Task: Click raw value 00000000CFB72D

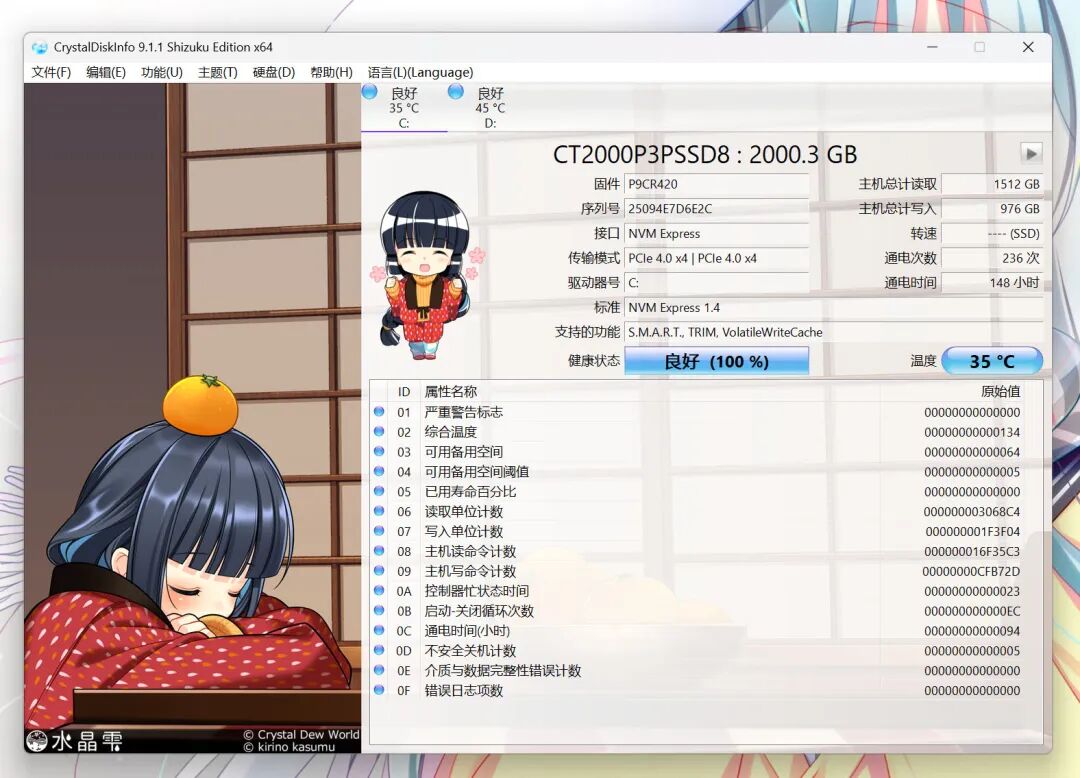Action: point(971,571)
